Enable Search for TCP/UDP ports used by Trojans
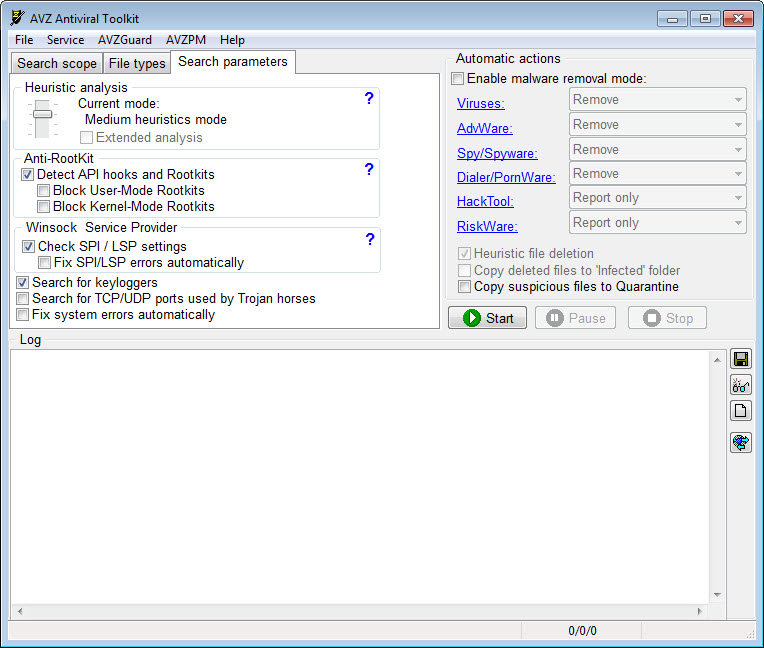 coord(22,299)
